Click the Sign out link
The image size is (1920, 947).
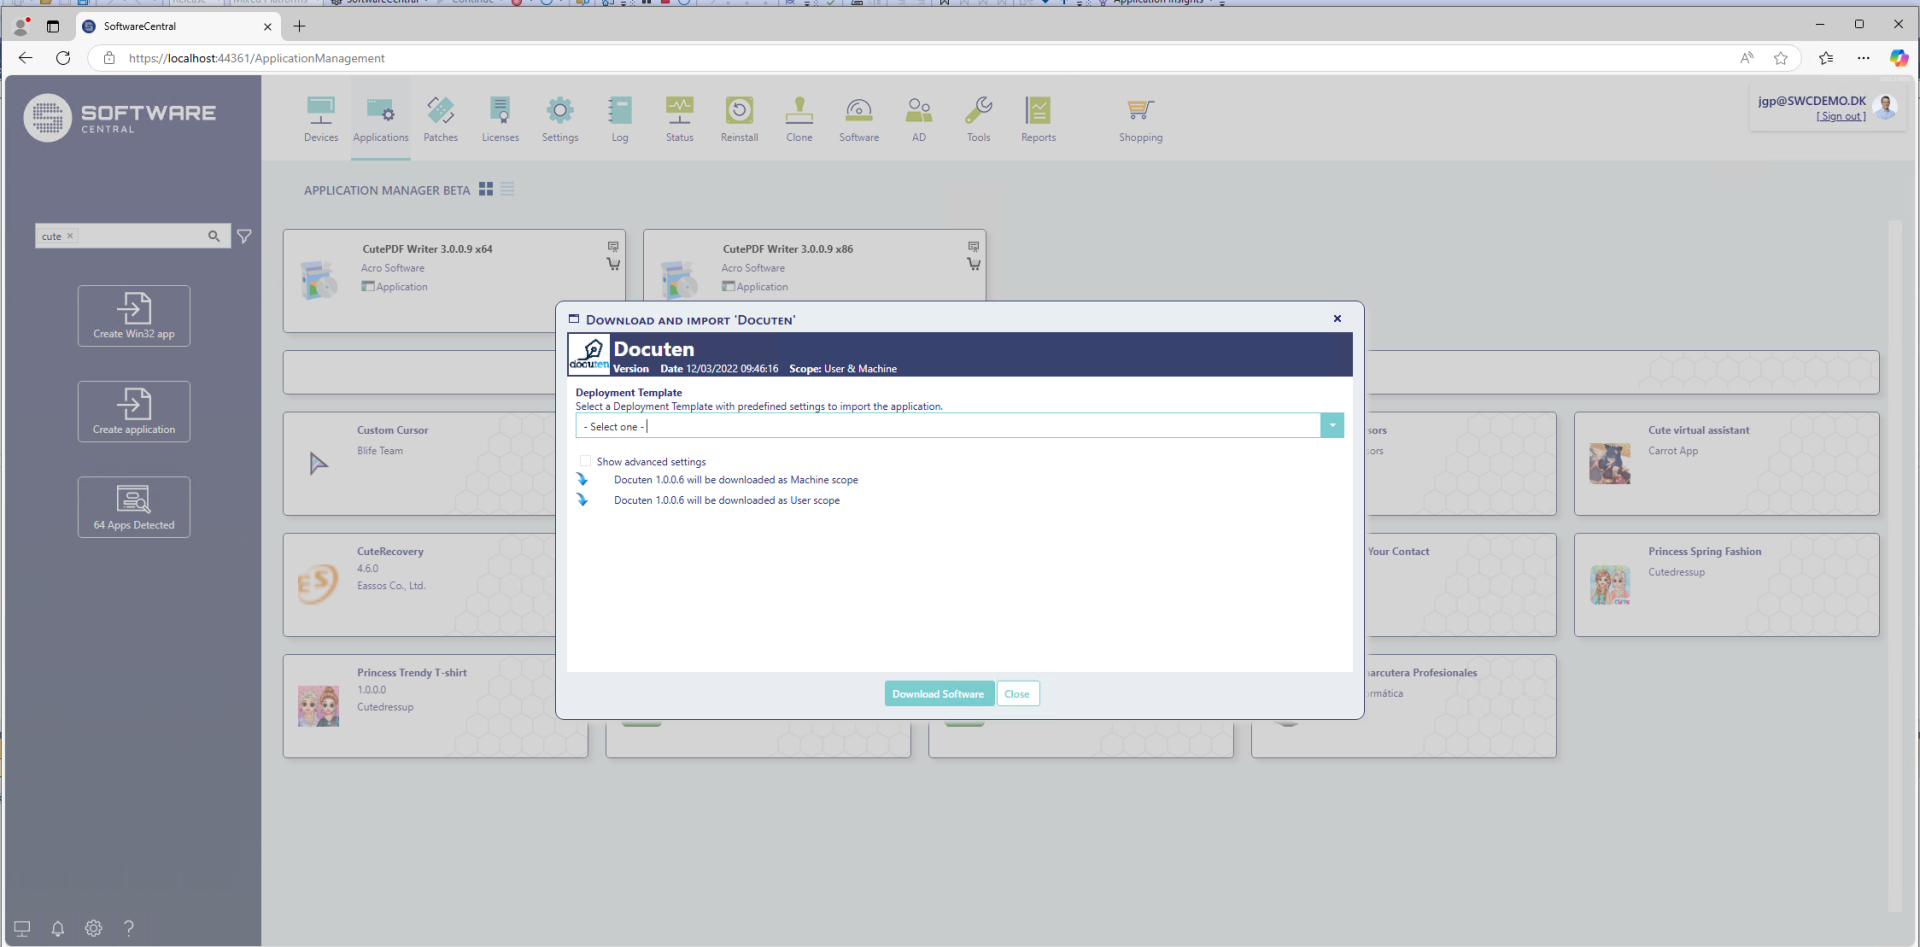[x=1841, y=116]
